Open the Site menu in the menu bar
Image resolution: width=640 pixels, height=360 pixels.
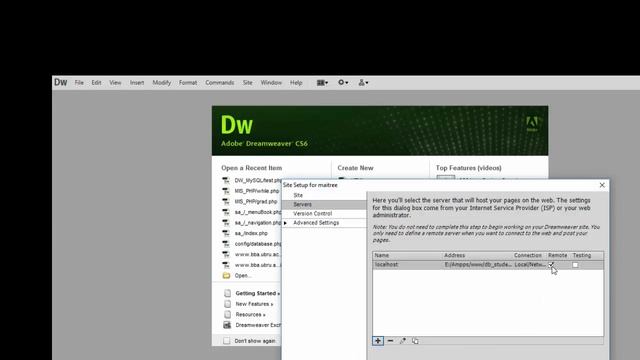[248, 82]
